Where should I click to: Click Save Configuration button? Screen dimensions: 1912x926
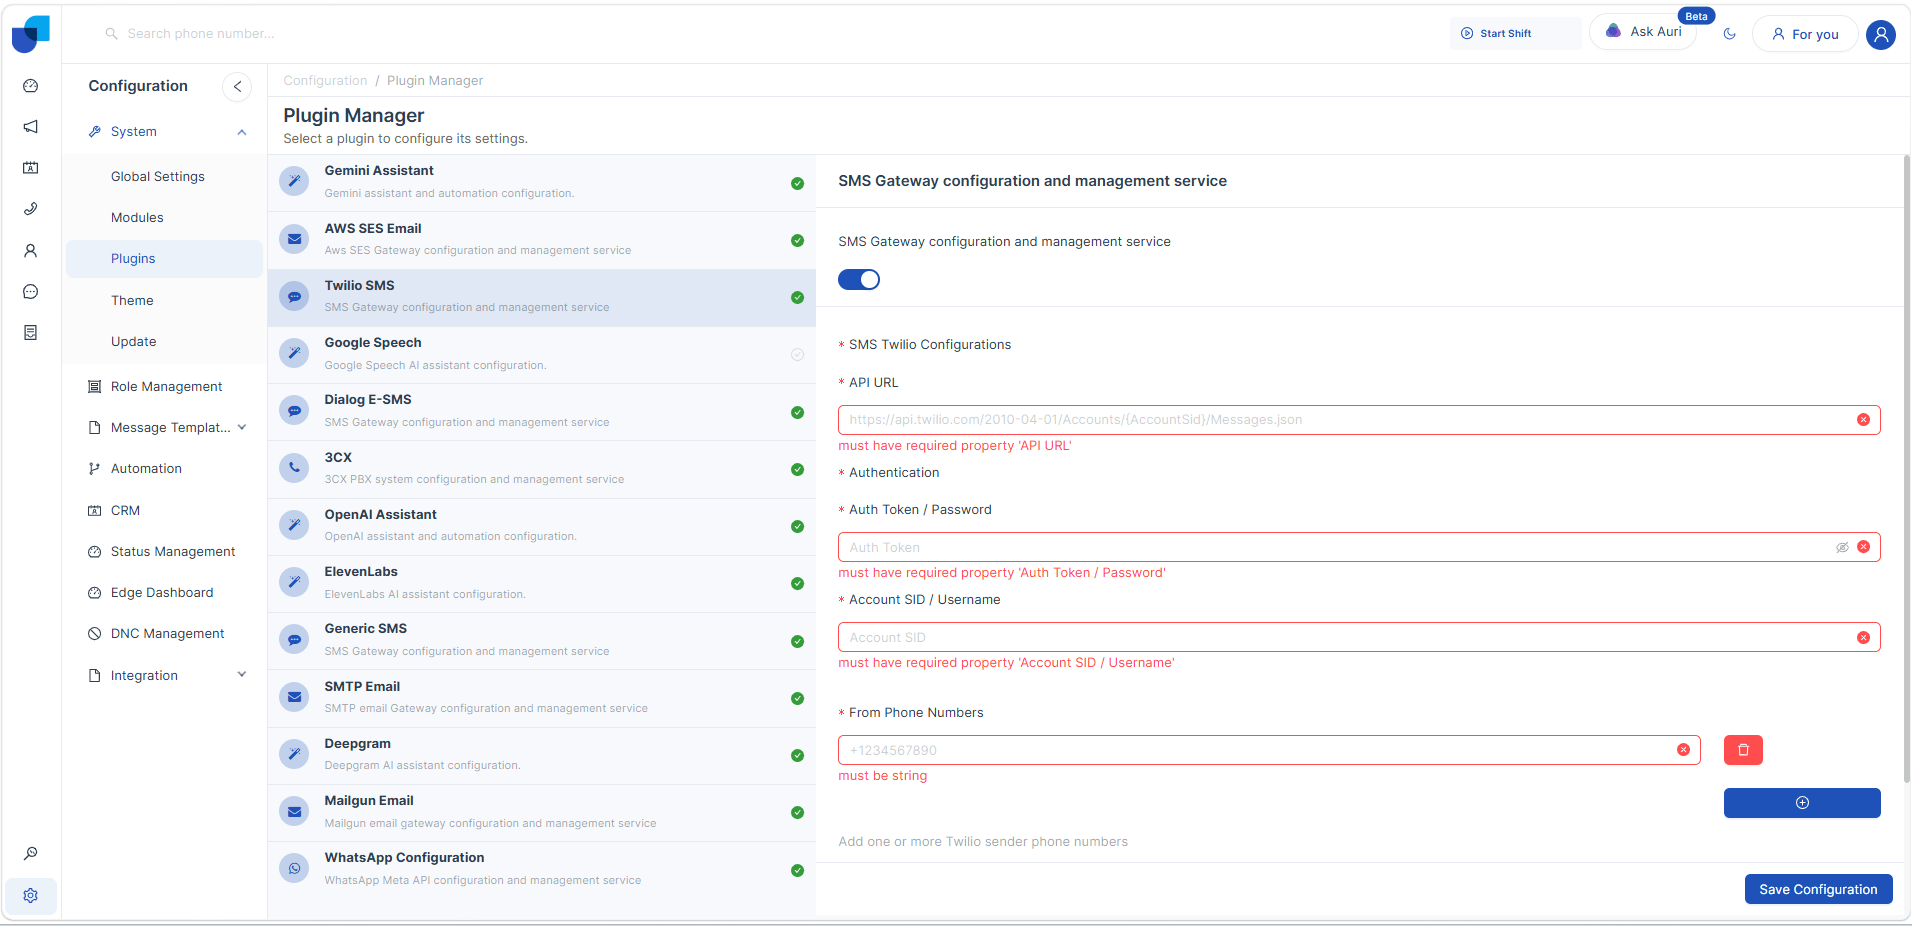(1817, 890)
